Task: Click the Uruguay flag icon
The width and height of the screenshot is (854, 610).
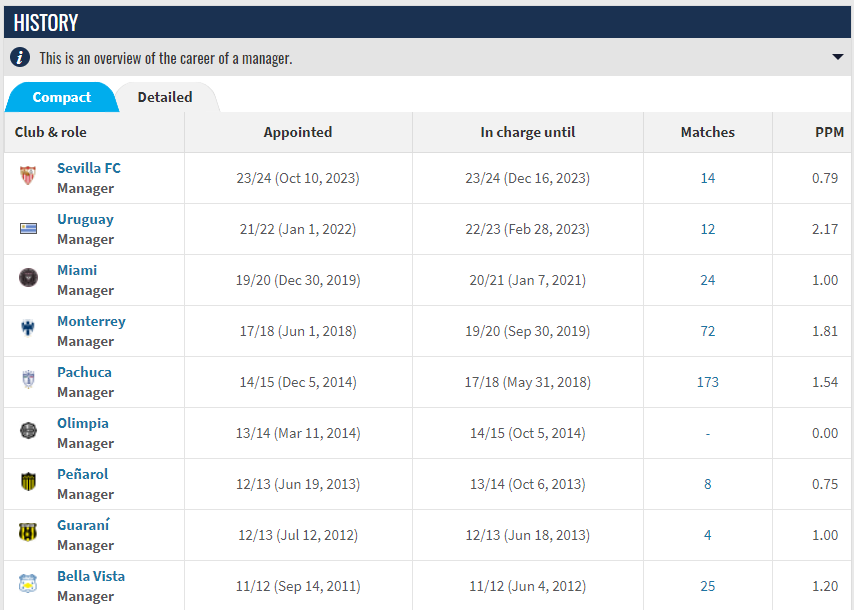Action: pos(28,229)
